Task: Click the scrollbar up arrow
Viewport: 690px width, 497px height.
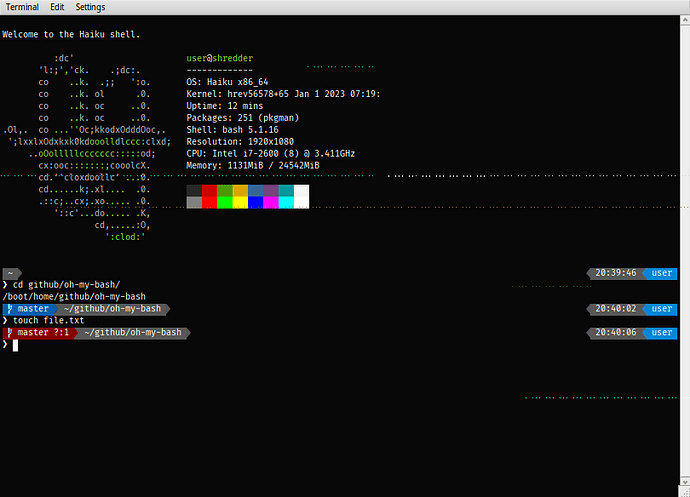Action: [685, 20]
